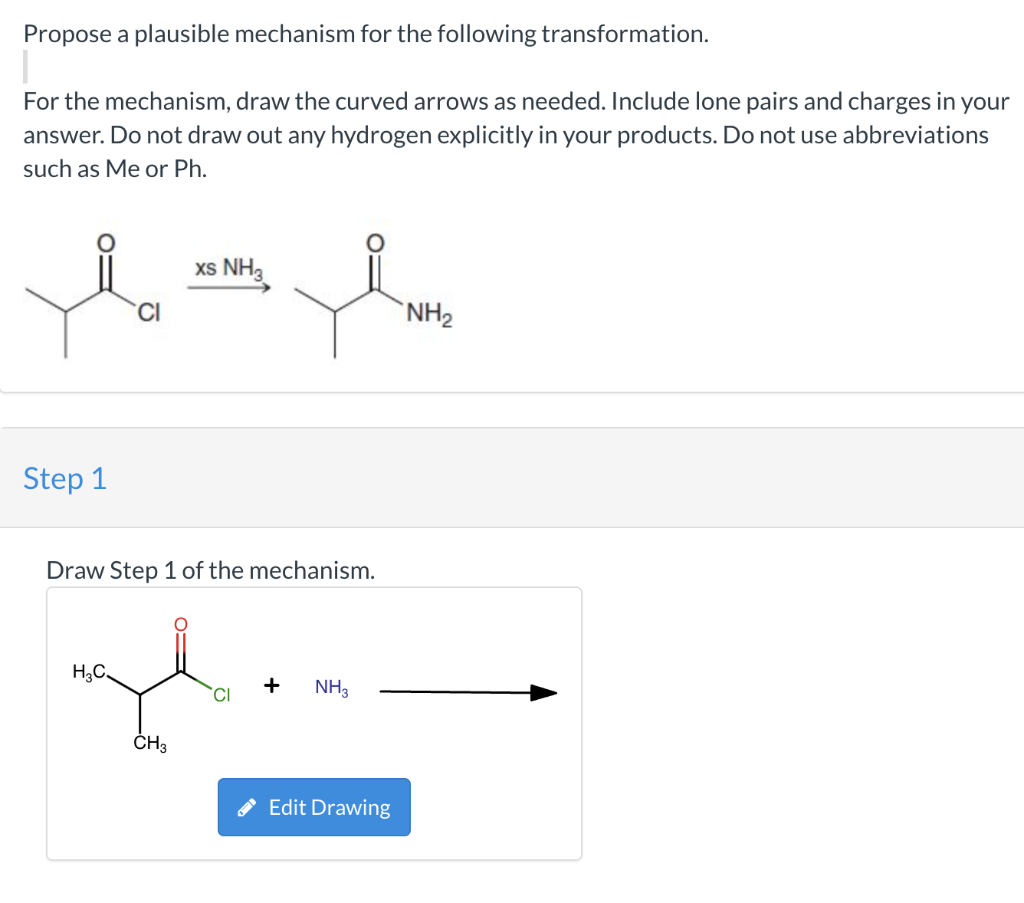The image size is (1024, 903).
Task: Click the Edit Drawing button
Action: 314,807
